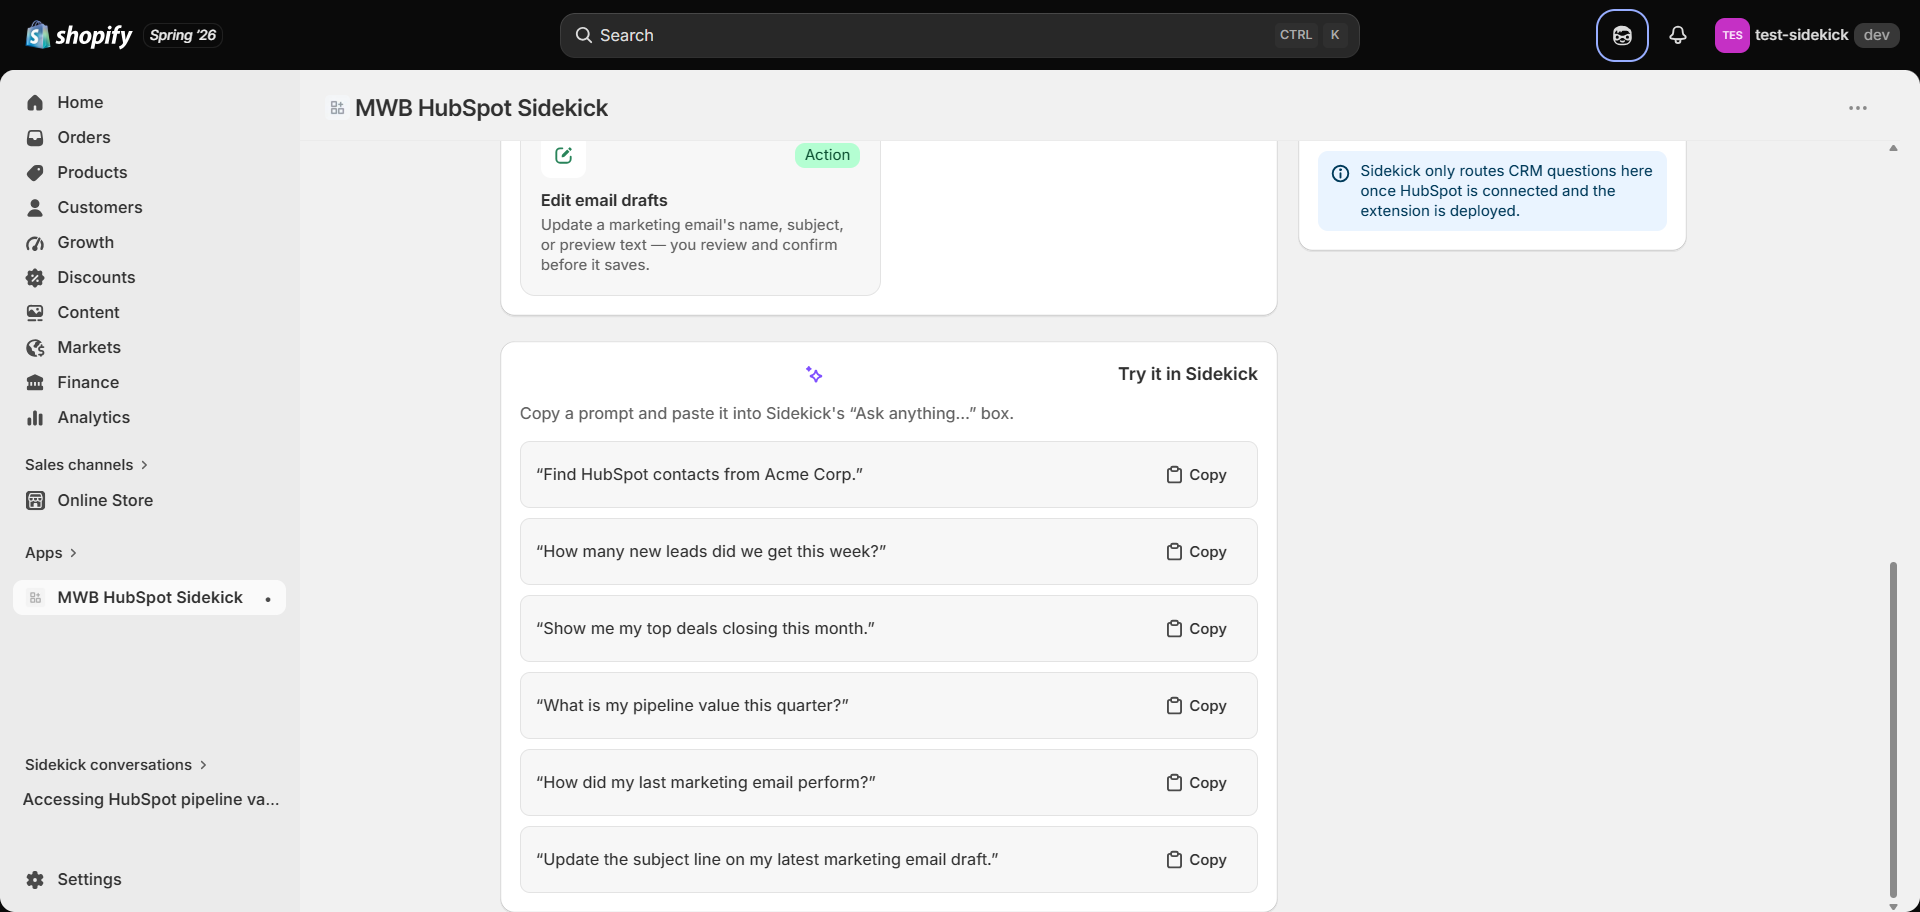Click the sparkle icon beside Try it in Sidekick
The width and height of the screenshot is (1920, 912).
(814, 374)
